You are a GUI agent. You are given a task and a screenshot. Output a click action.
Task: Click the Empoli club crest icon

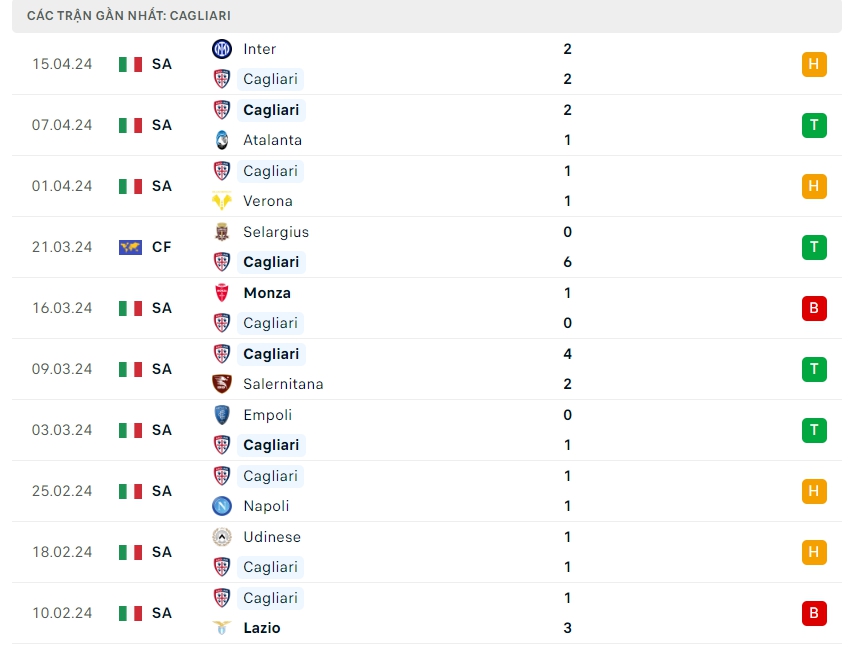pyautogui.click(x=222, y=415)
